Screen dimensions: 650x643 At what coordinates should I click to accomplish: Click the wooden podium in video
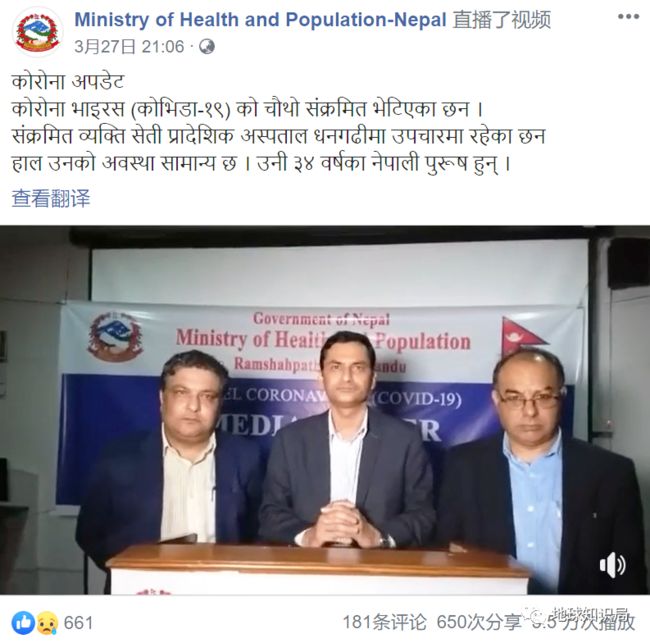point(318,569)
